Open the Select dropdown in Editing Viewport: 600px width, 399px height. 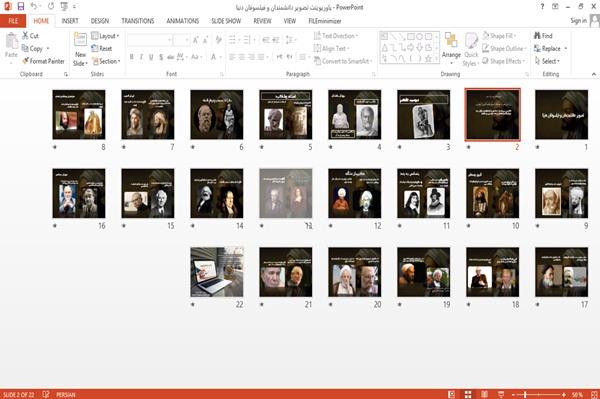click(x=547, y=61)
